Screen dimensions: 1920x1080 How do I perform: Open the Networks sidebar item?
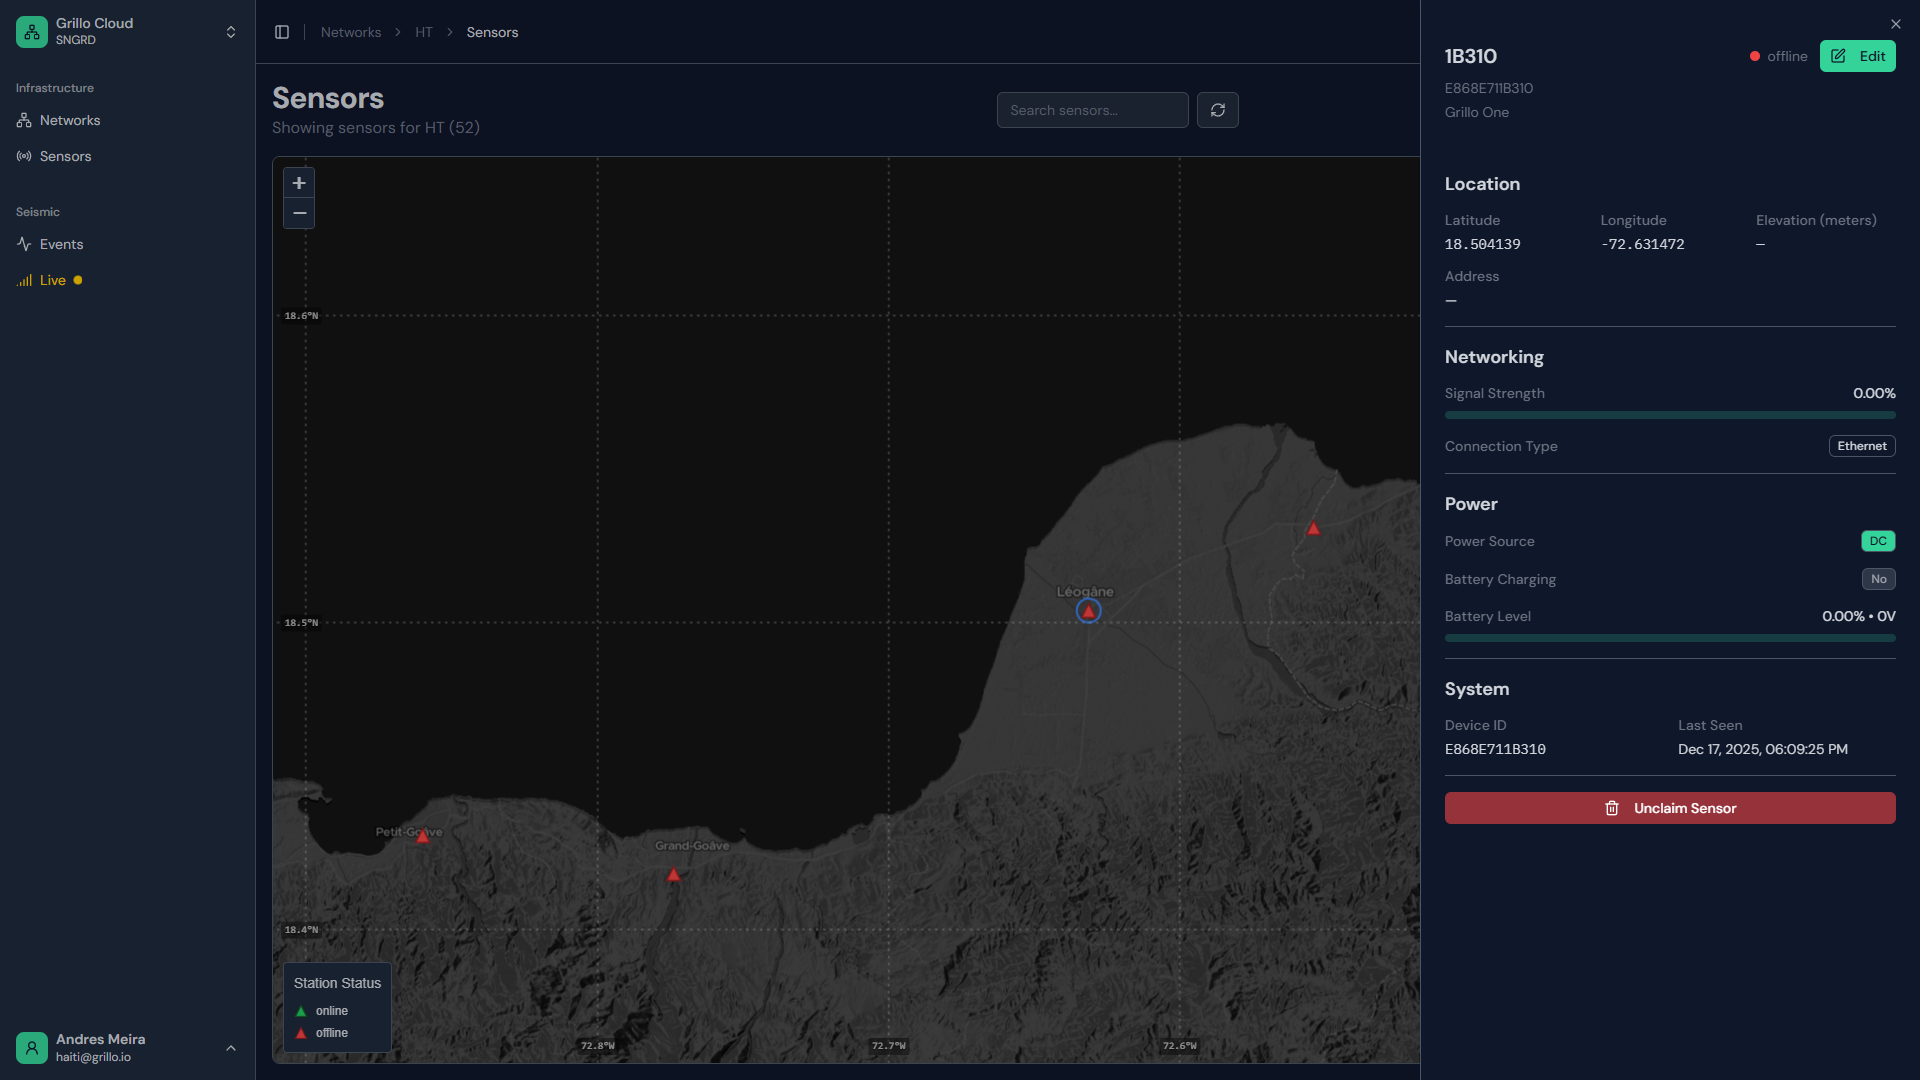70,120
